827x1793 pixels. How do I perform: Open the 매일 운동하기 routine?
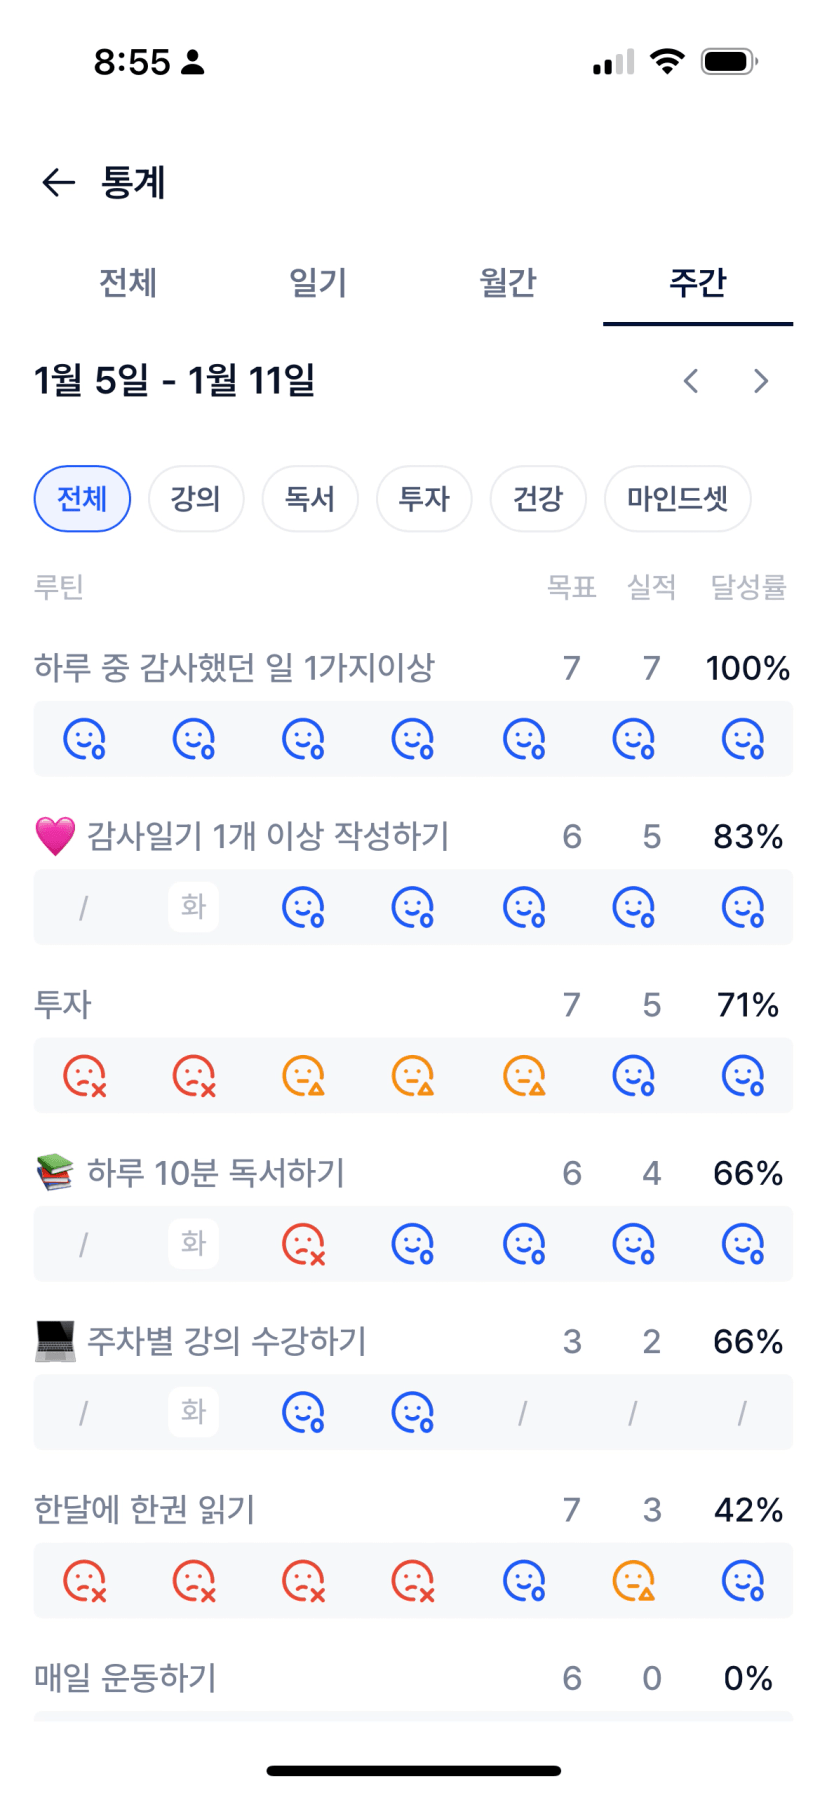pyautogui.click(x=126, y=1678)
